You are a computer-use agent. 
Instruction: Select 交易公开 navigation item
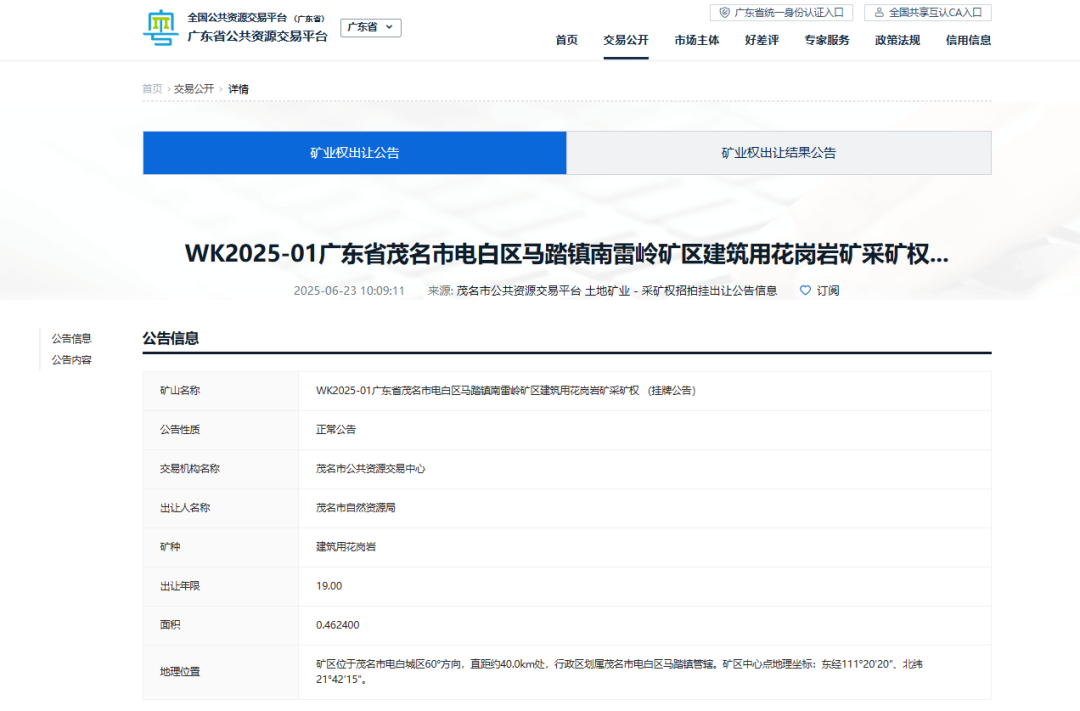tap(625, 40)
